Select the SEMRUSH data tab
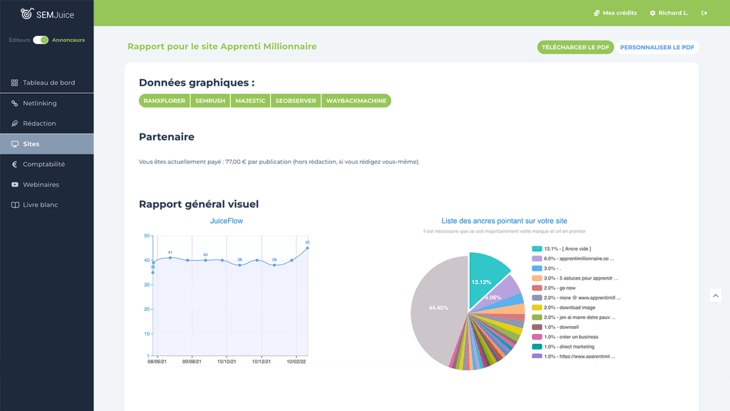This screenshot has width=730, height=411. coord(210,101)
